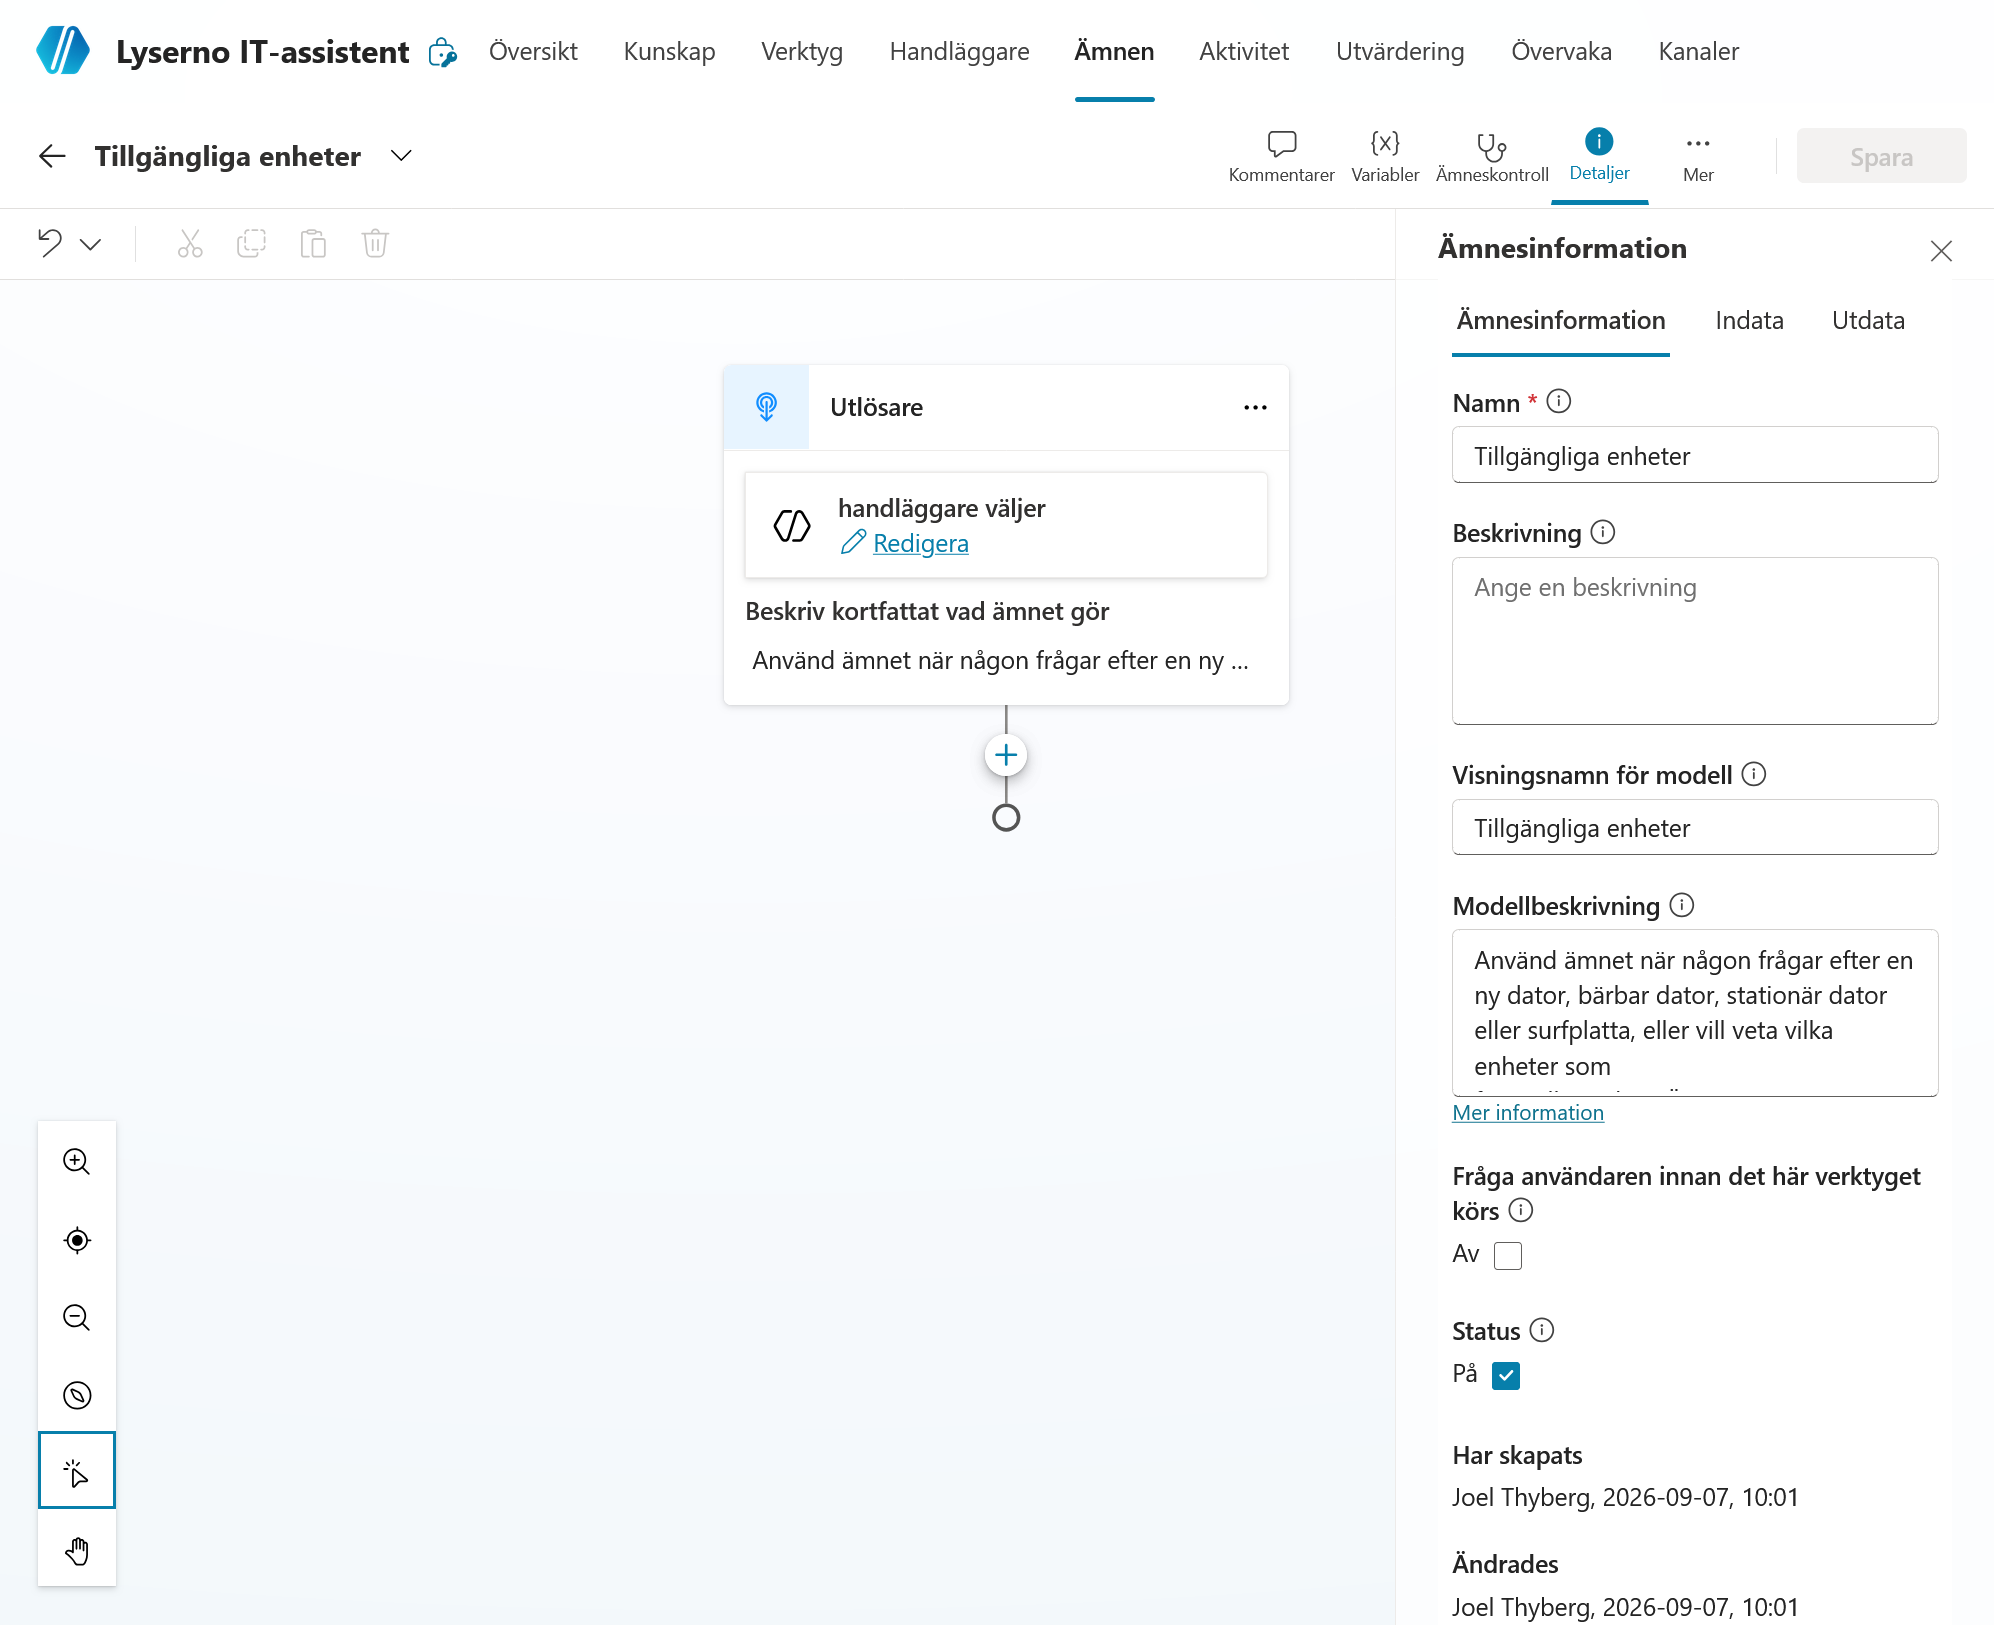Switch to the Utdata tab
The image size is (1994, 1625).
point(1868,321)
